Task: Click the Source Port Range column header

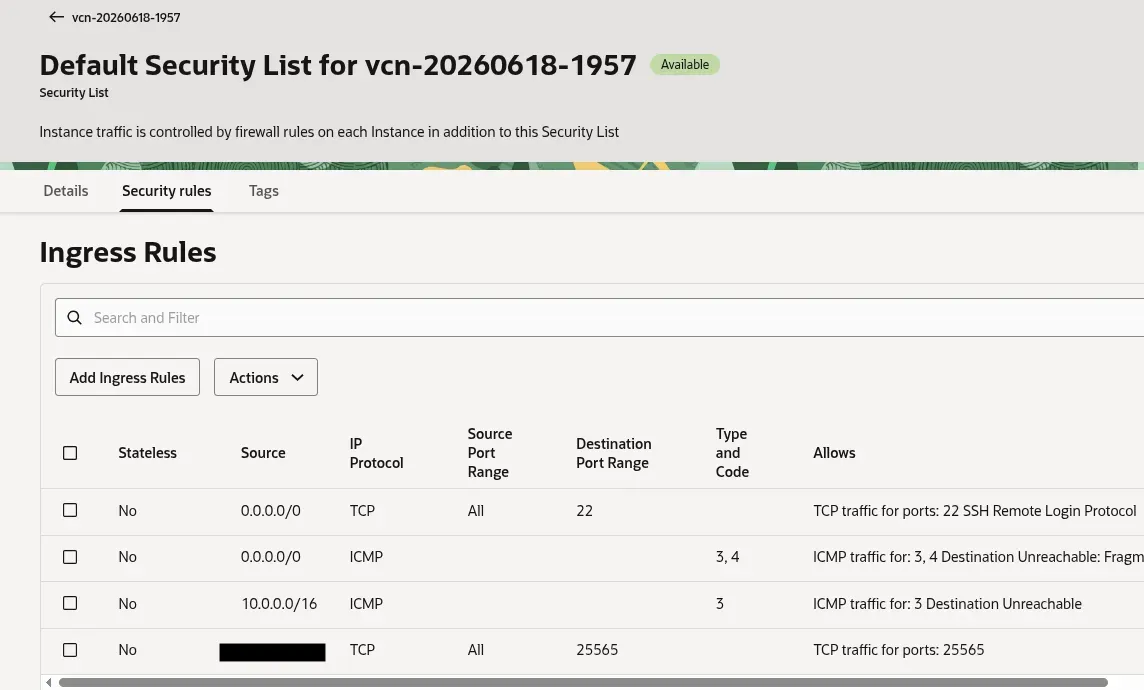Action: click(490, 452)
